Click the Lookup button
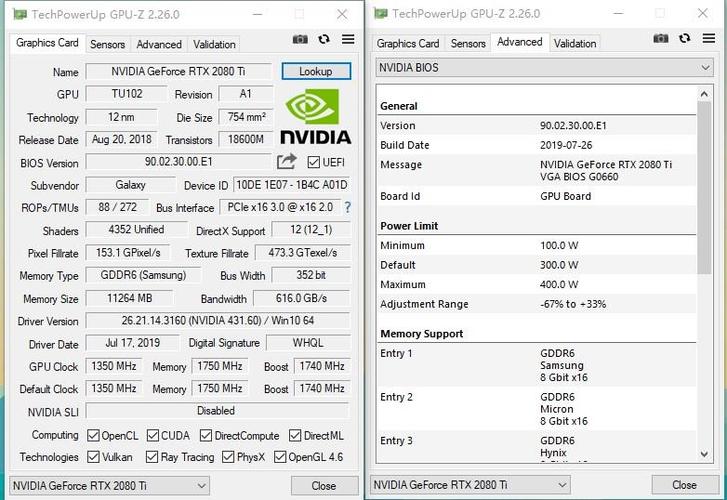Screen dimensions: 727x500 pos(316,71)
